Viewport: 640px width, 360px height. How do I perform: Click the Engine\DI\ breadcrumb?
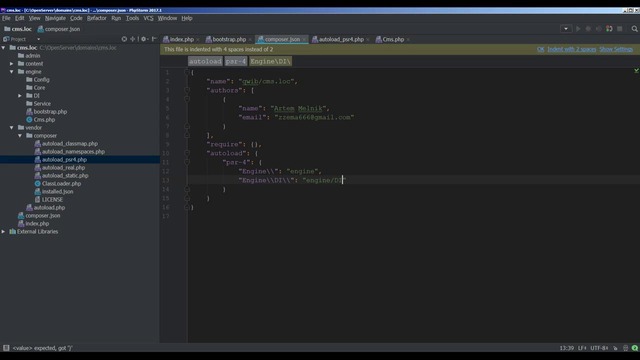click(271, 61)
